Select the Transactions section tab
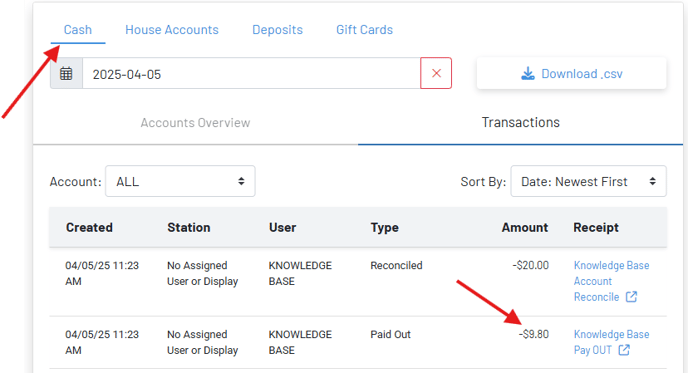 point(520,122)
